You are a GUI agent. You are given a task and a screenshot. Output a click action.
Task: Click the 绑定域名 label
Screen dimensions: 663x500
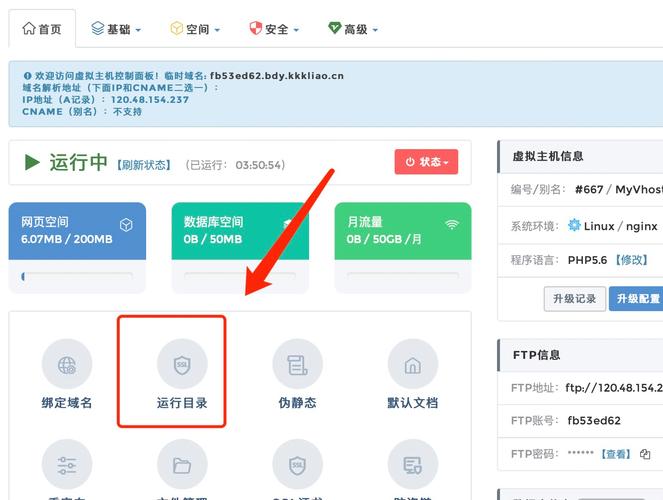pyautogui.click(x=67, y=403)
